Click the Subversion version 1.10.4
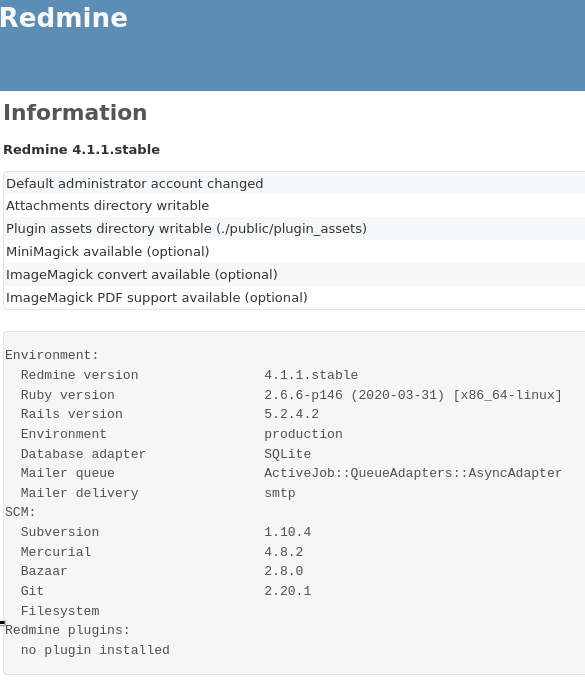 [287, 532]
